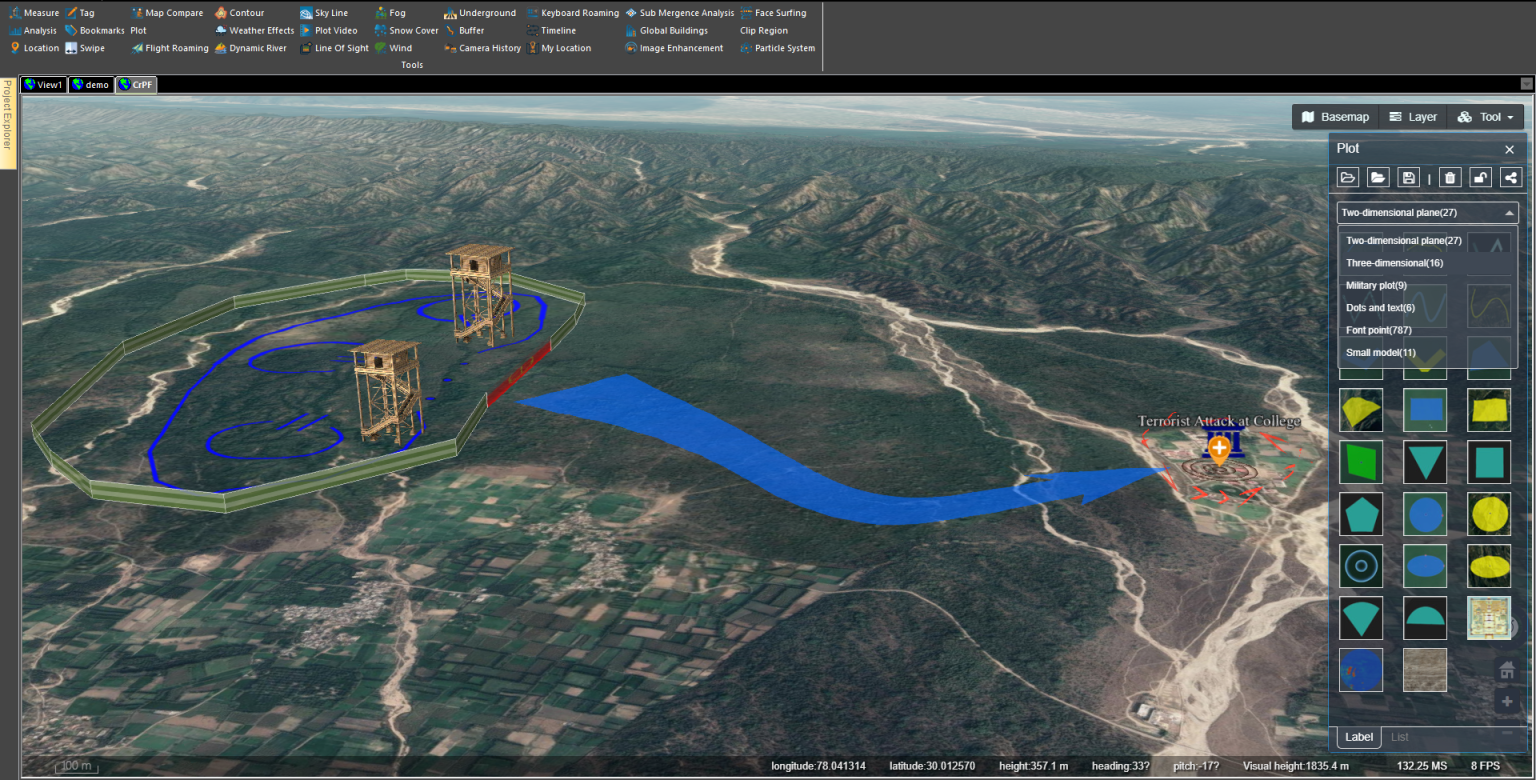
Task: Open the Contour analysis tool
Action: pos(243,12)
